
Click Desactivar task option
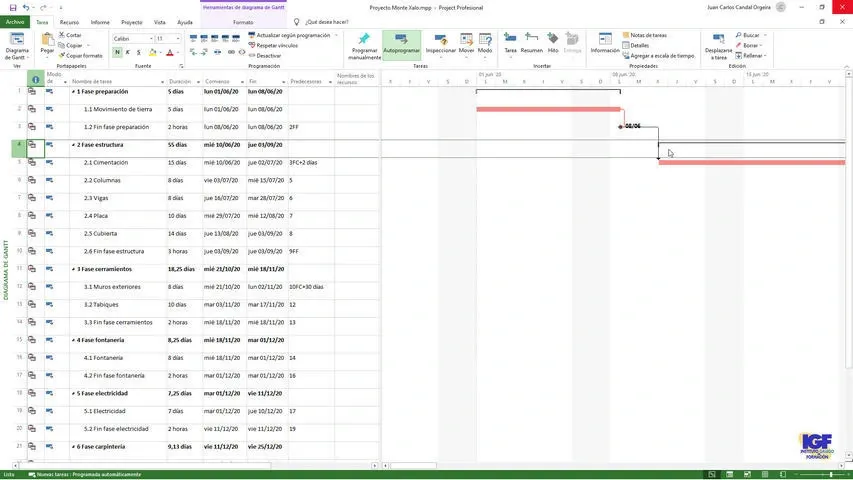(265, 56)
